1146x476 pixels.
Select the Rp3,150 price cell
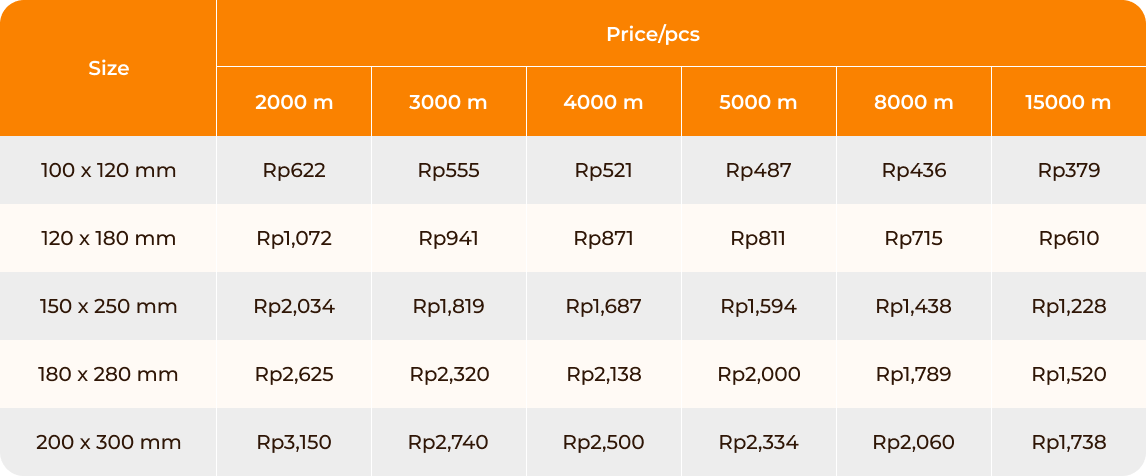pyautogui.click(x=294, y=442)
